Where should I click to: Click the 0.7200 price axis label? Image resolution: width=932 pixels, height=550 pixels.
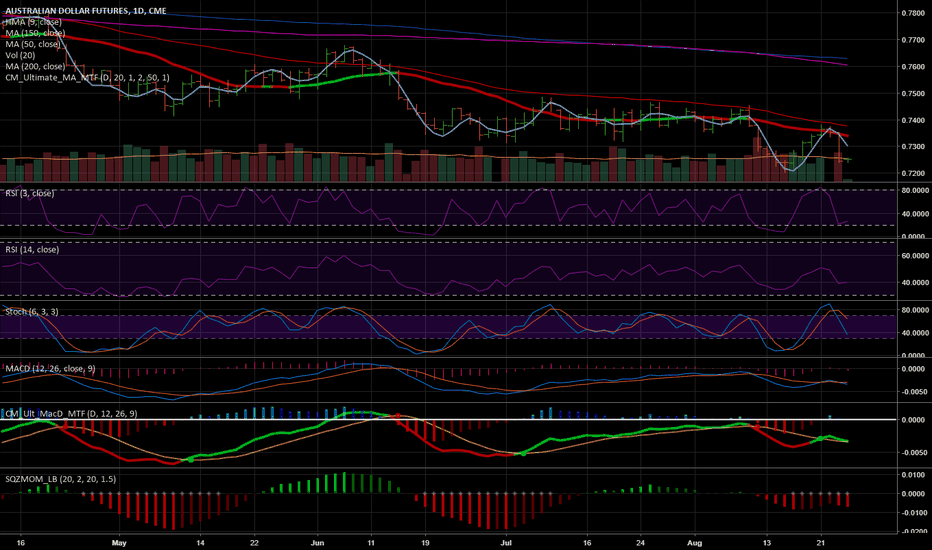913,173
